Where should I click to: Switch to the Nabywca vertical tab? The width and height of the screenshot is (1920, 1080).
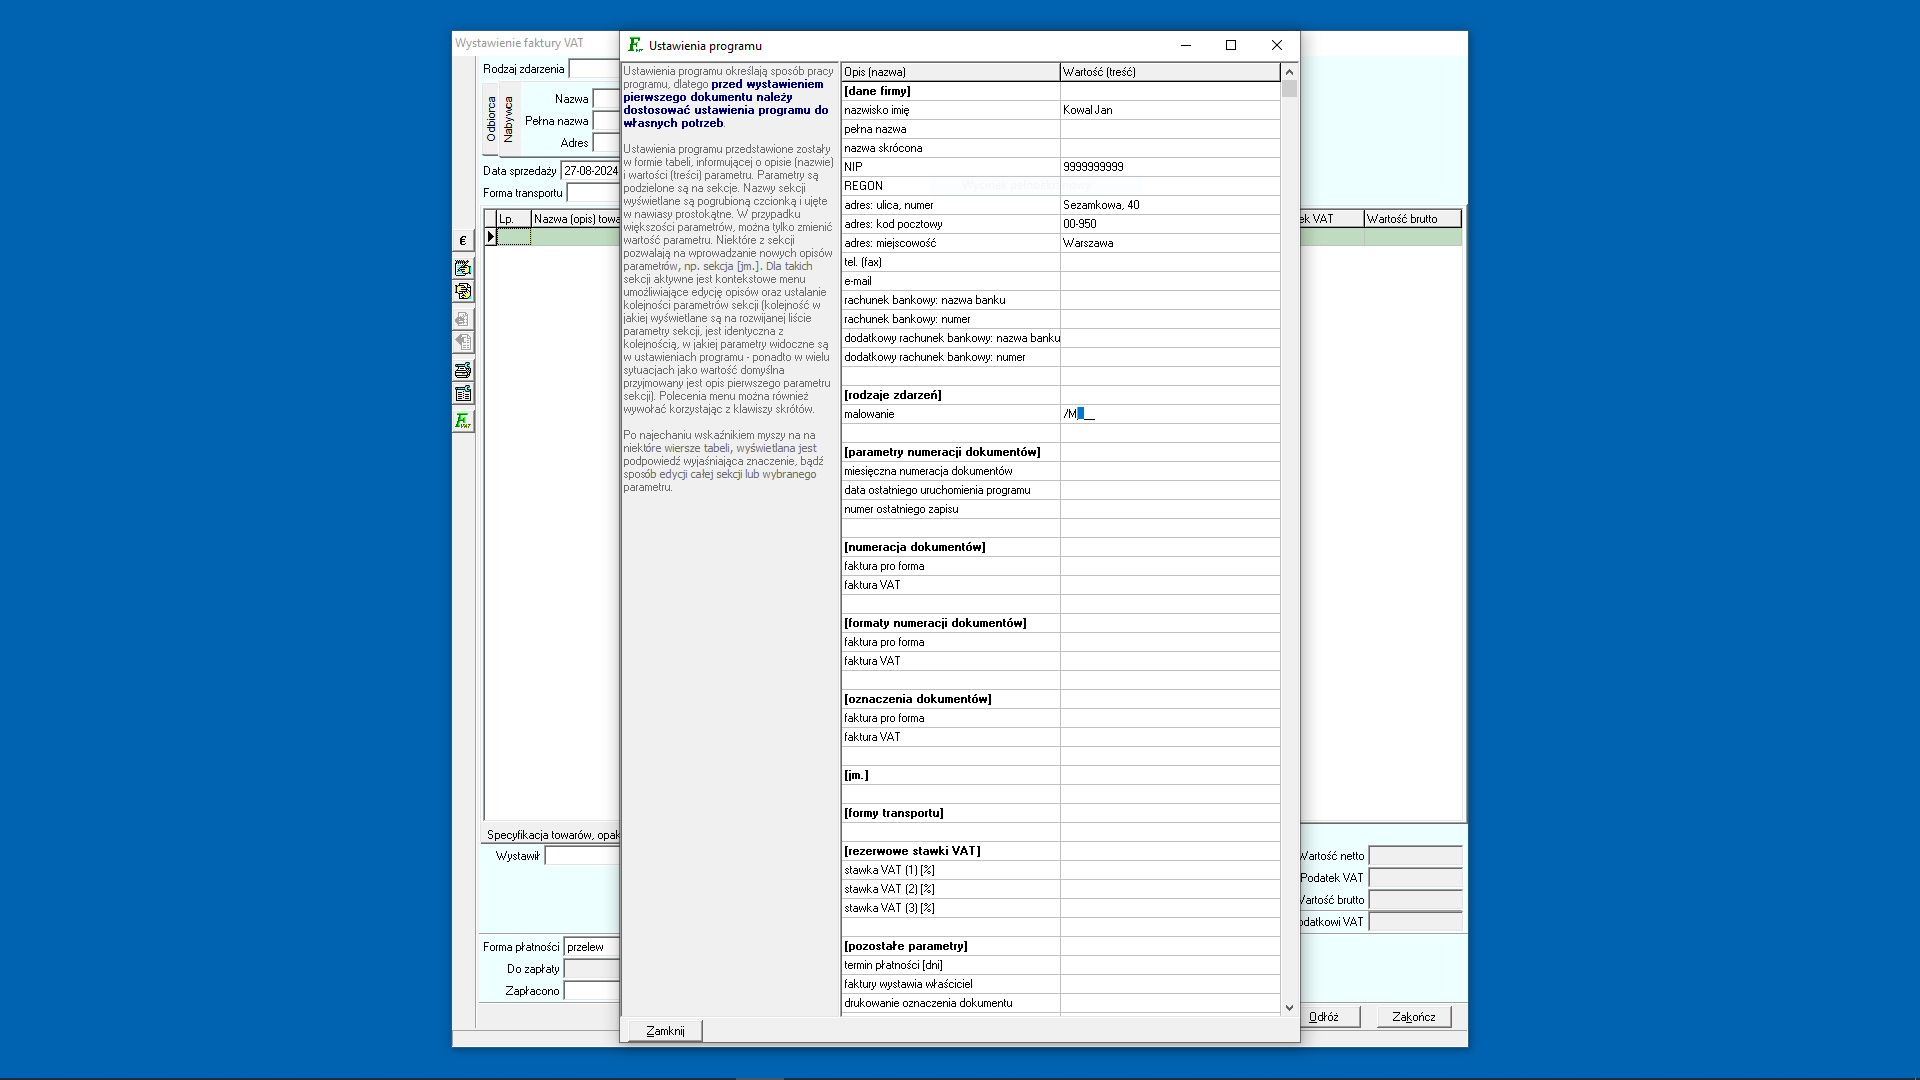(508, 119)
